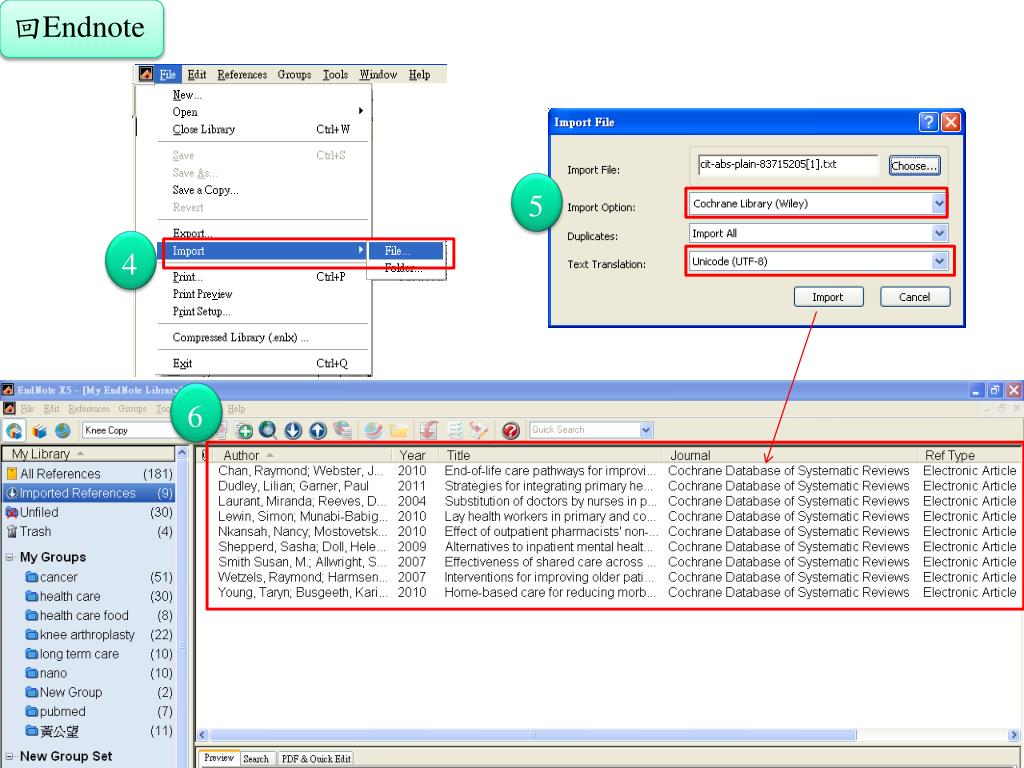Screen dimensions: 1024x768
Task: Click the Open Link toolbar icon
Action: coord(374,430)
